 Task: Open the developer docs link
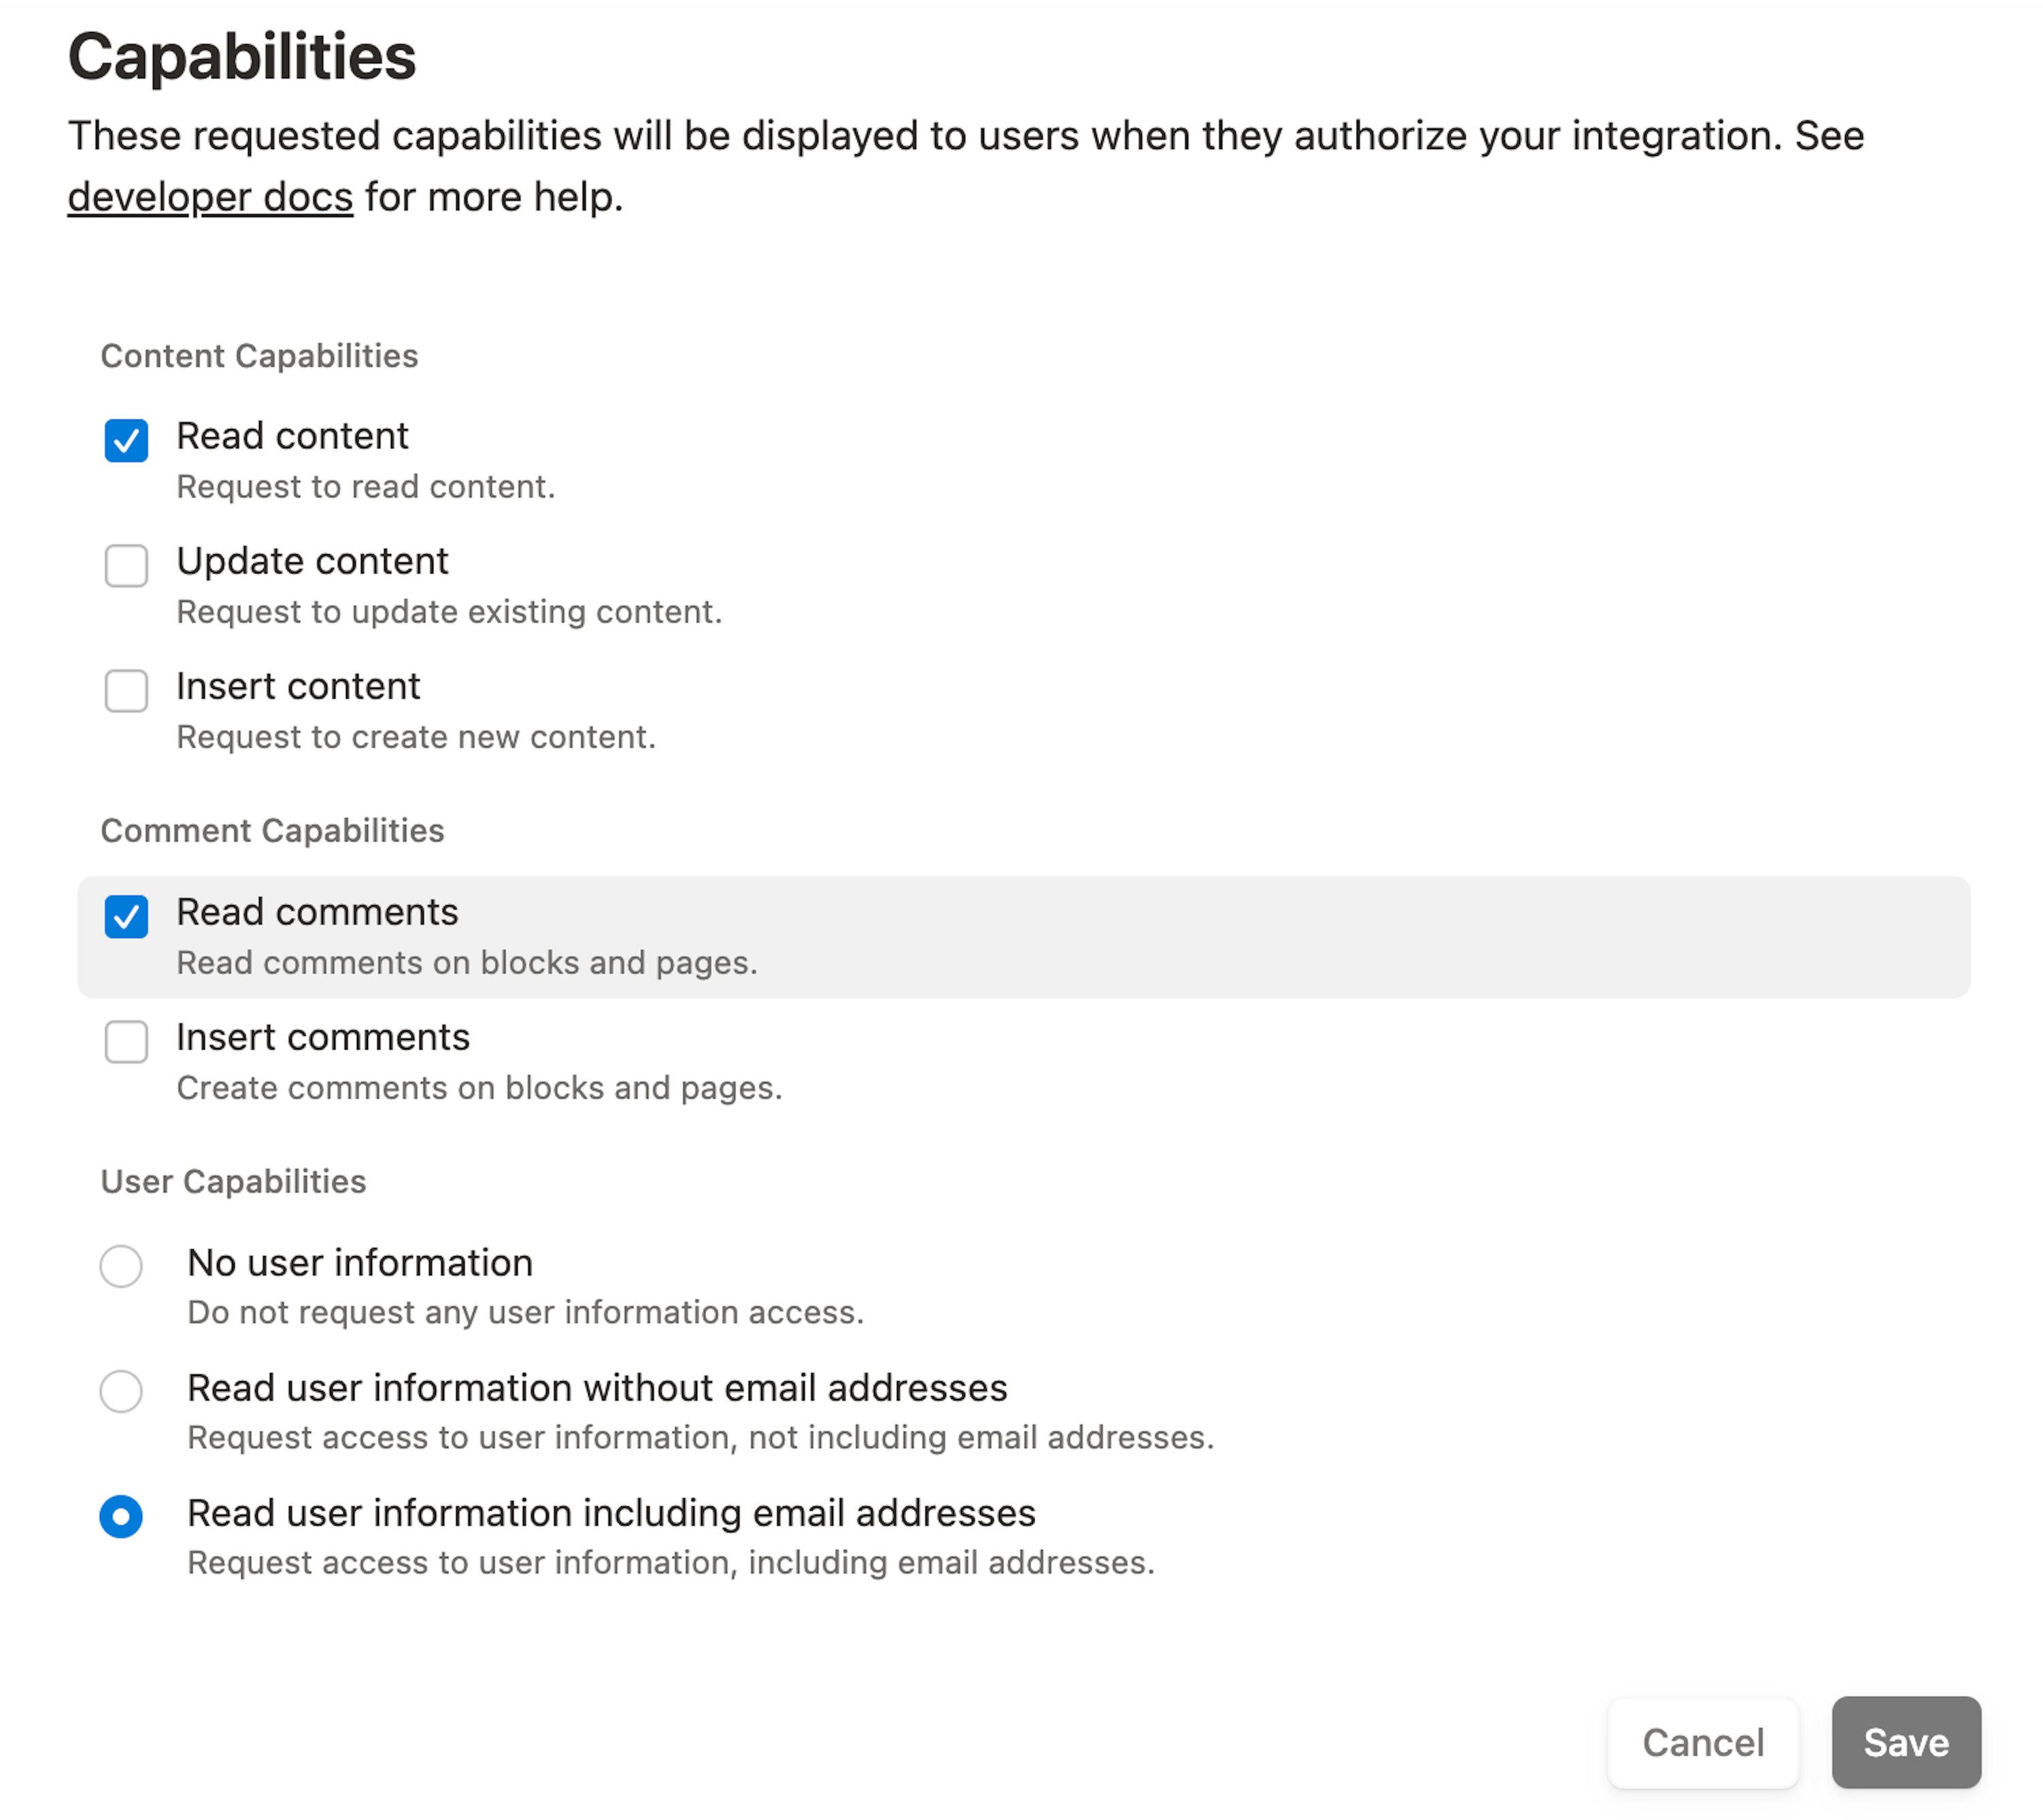[x=210, y=197]
